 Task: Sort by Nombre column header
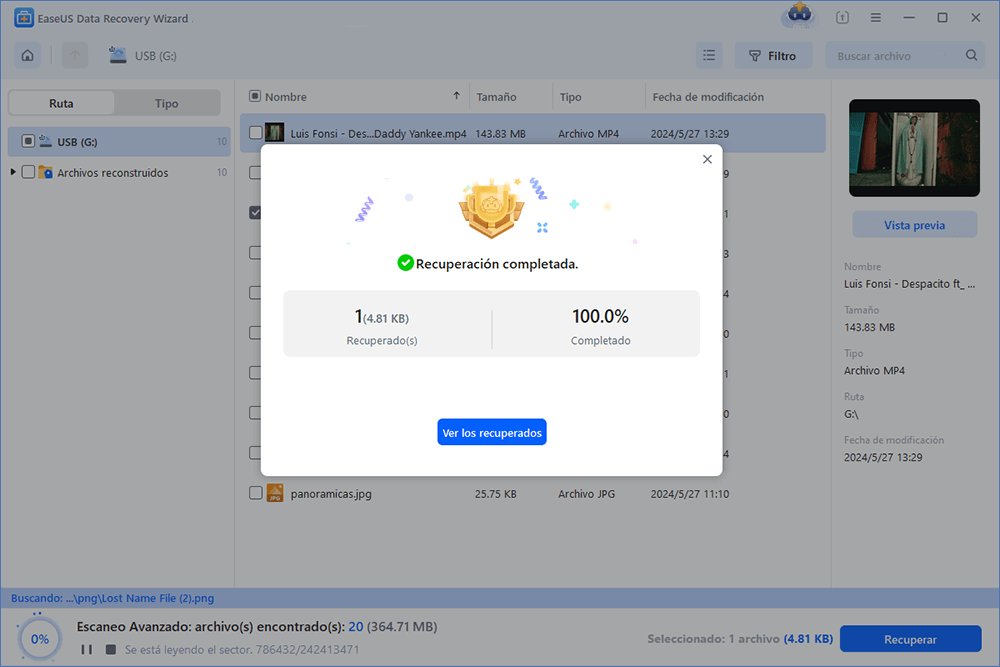[x=286, y=97]
